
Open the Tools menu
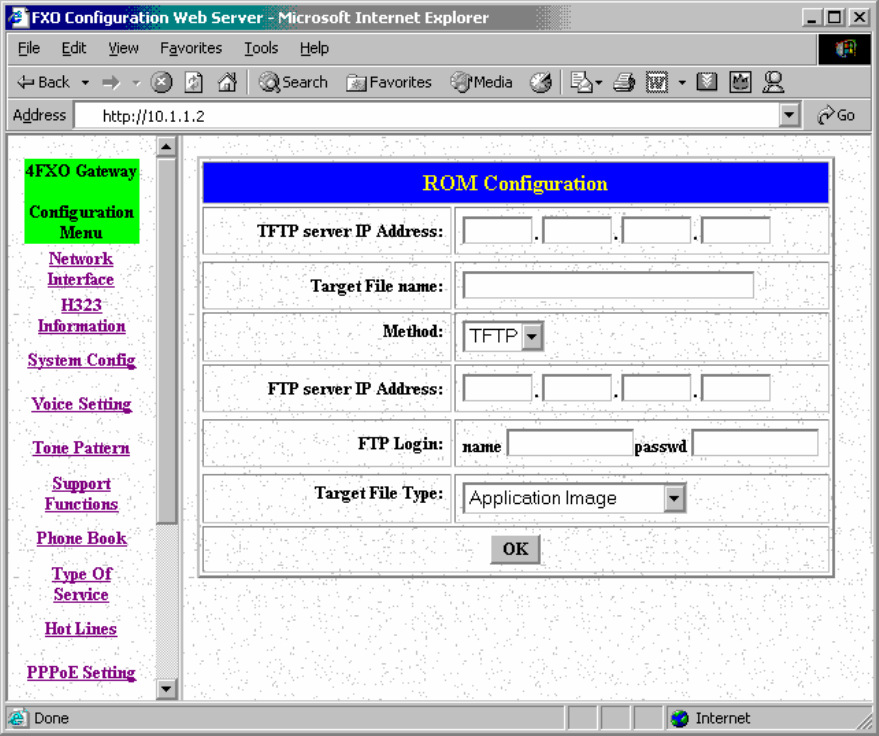(261, 48)
